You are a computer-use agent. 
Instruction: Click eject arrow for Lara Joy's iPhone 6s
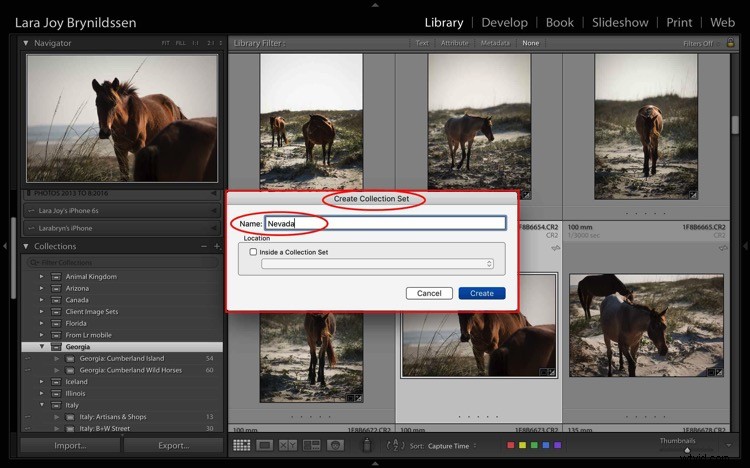(213, 211)
